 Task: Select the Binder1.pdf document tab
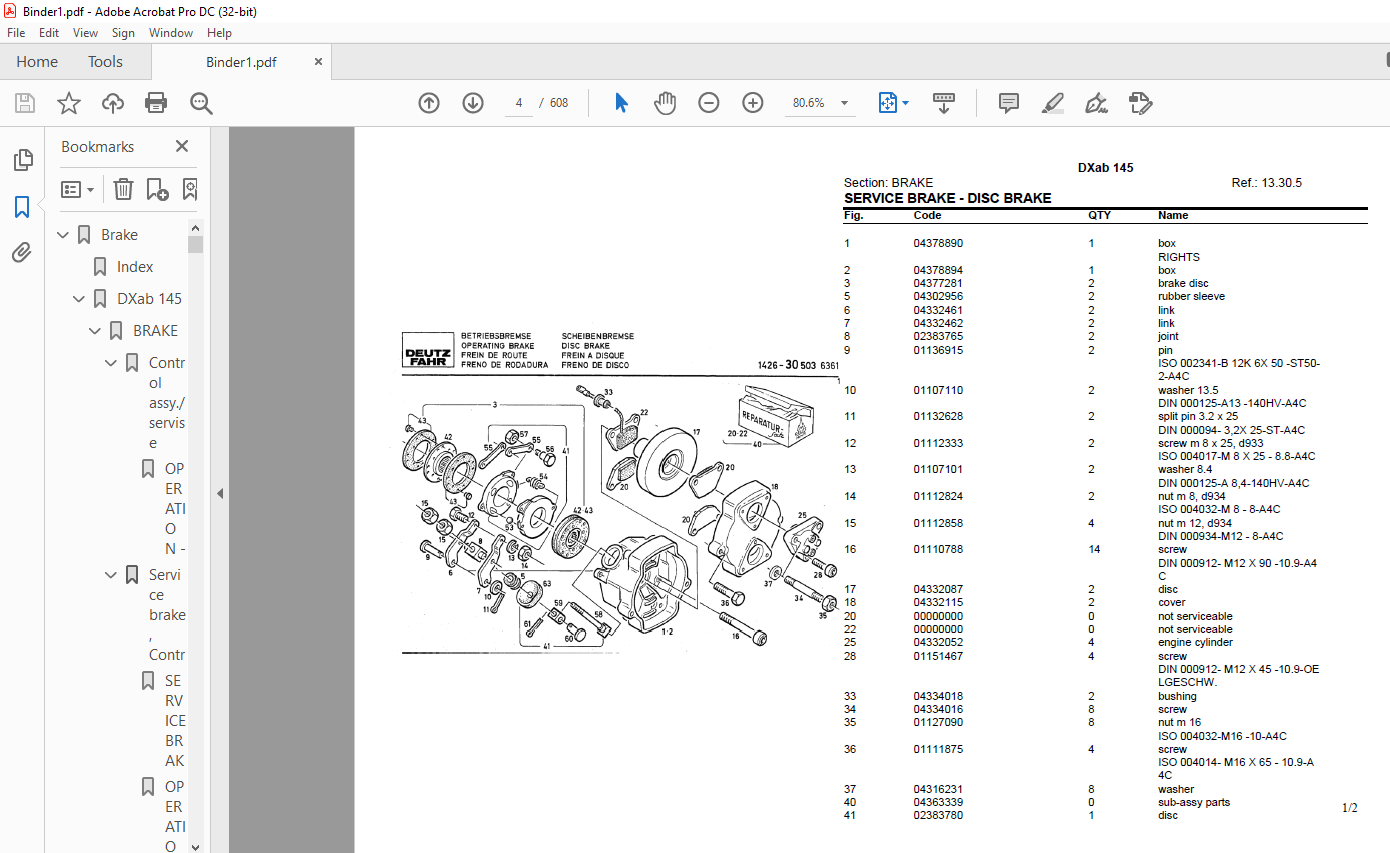pyautogui.click(x=241, y=62)
